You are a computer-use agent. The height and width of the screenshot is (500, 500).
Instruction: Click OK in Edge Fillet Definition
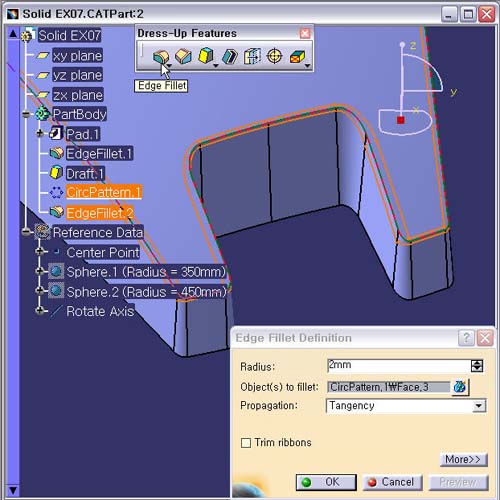pyautogui.click(x=326, y=482)
